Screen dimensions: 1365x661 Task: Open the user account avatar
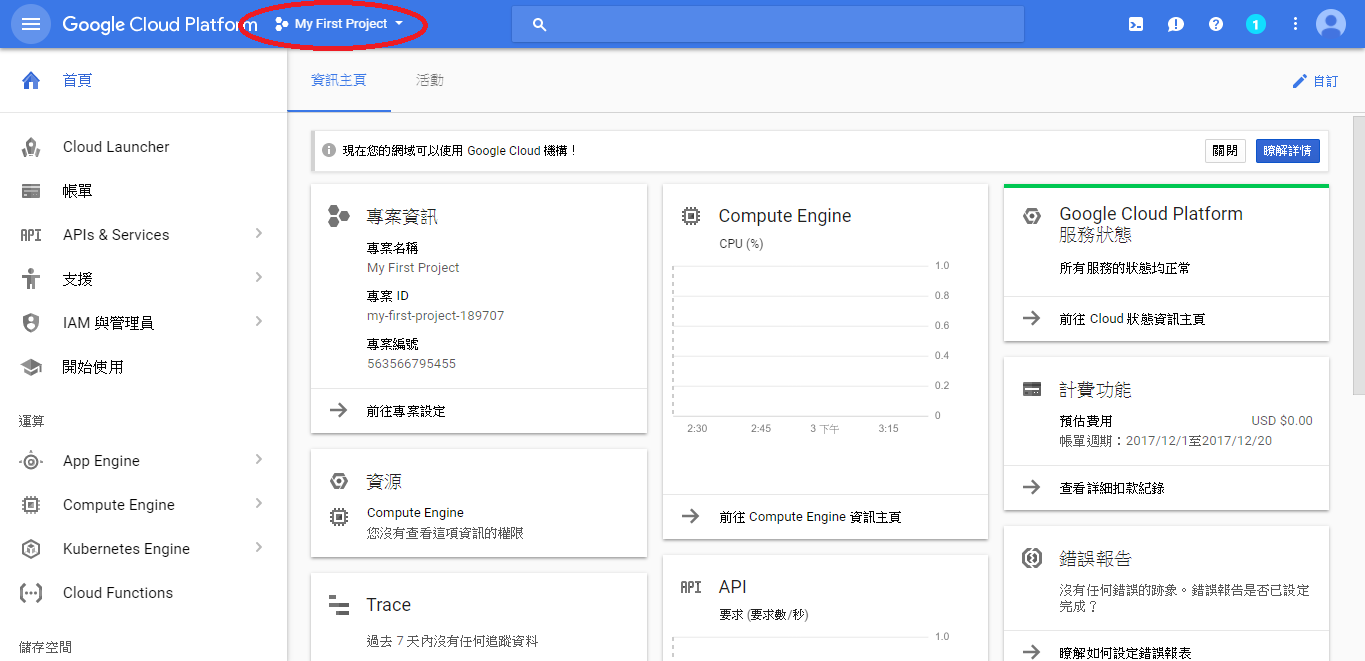coord(1331,24)
